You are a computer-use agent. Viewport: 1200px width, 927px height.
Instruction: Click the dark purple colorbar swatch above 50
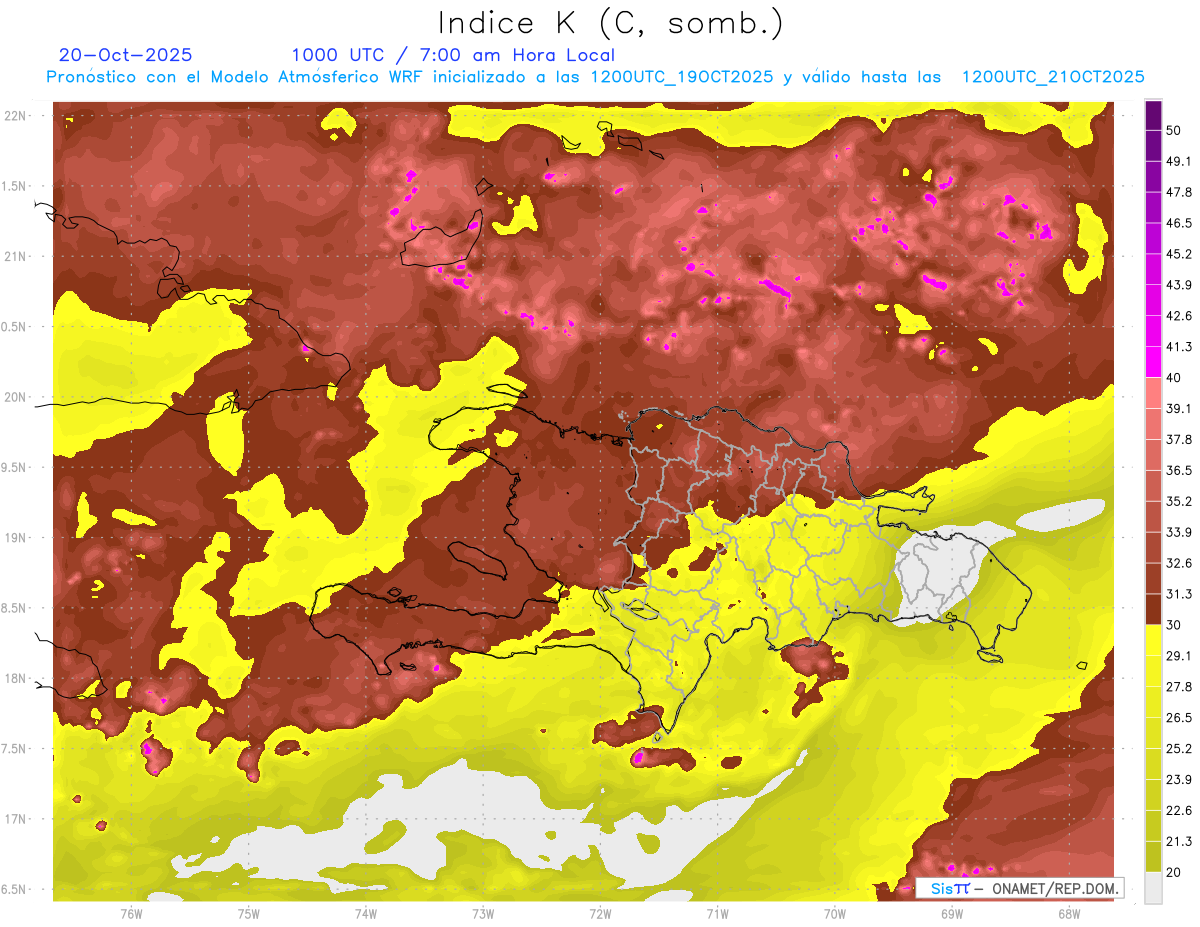(x=1153, y=115)
